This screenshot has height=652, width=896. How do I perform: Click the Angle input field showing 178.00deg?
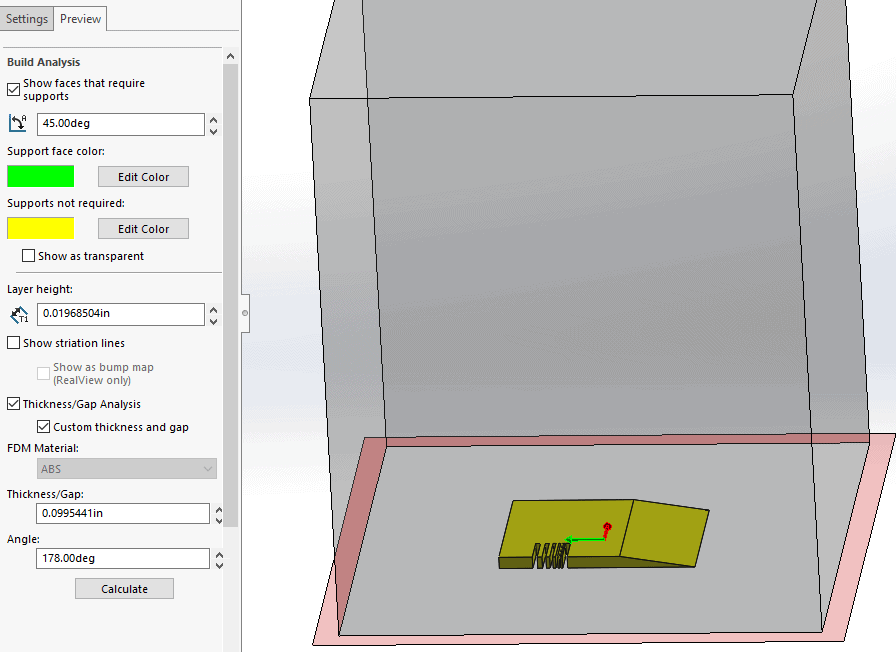[x=122, y=559]
